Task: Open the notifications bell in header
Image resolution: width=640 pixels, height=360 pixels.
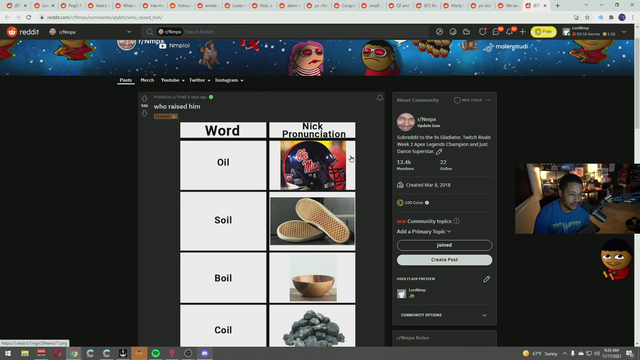Action: click(x=510, y=31)
